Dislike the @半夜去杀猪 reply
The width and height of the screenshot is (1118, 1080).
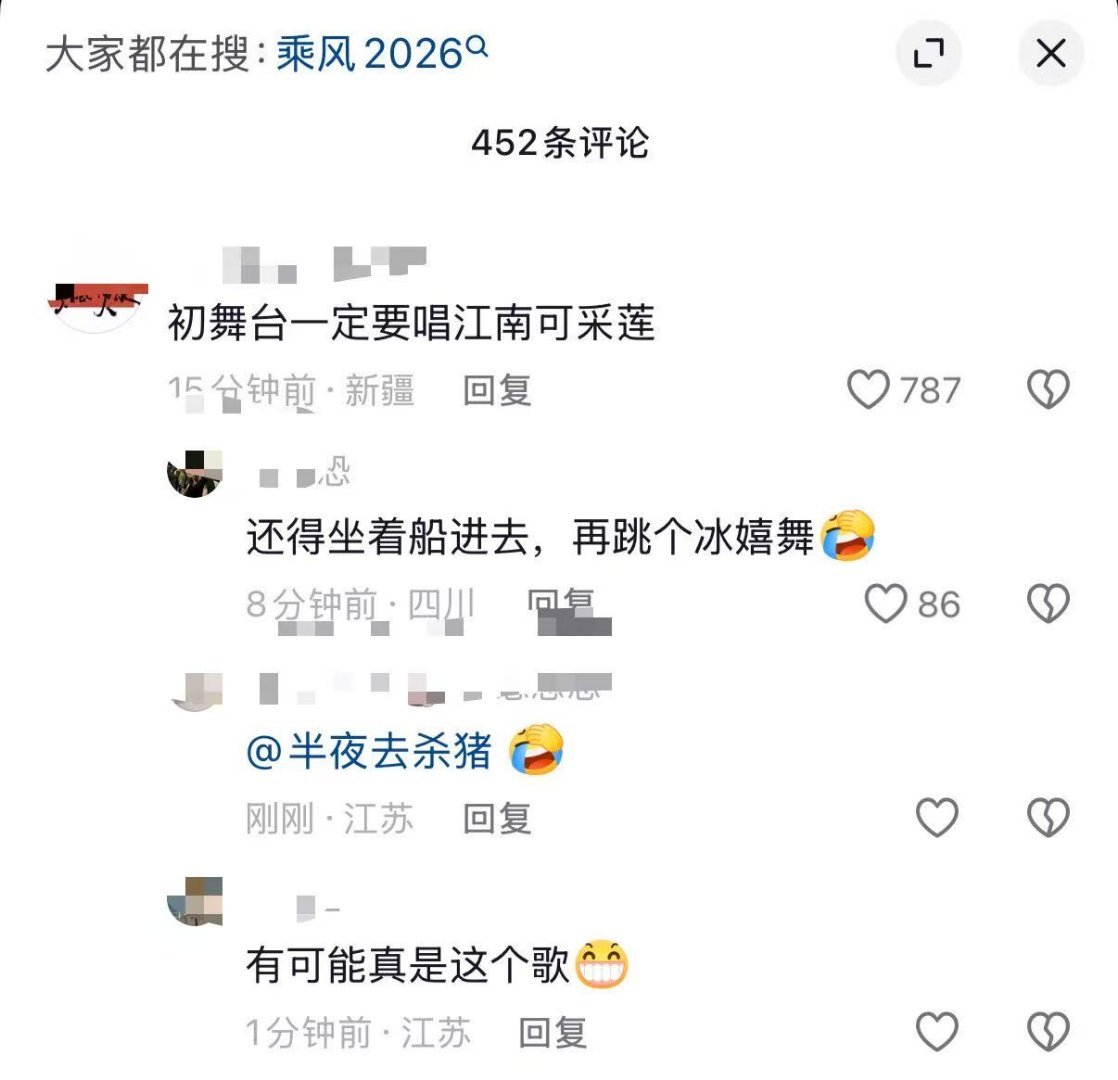click(1048, 817)
